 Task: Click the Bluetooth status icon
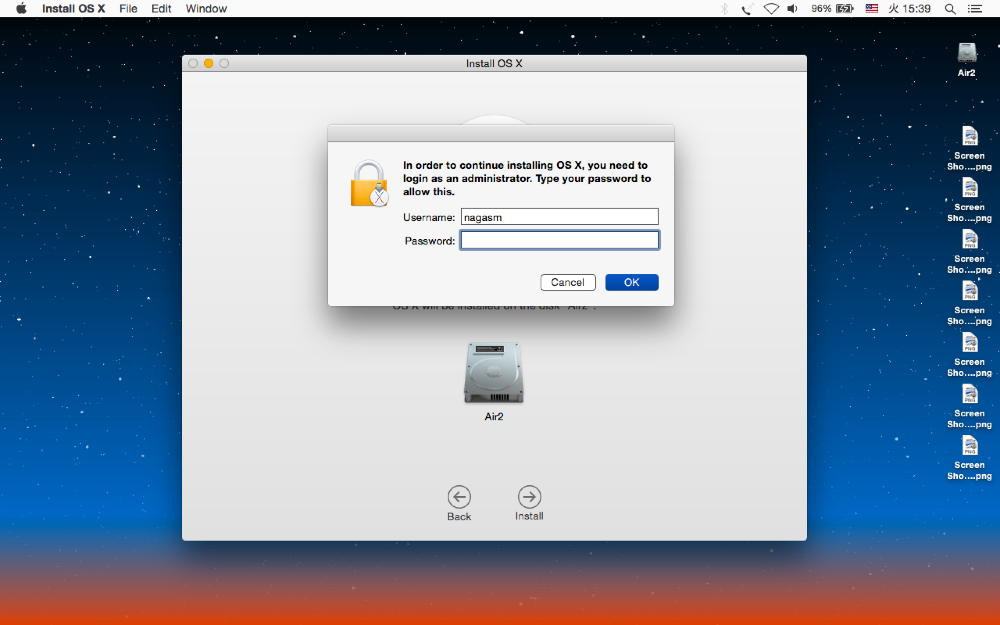[724, 8]
